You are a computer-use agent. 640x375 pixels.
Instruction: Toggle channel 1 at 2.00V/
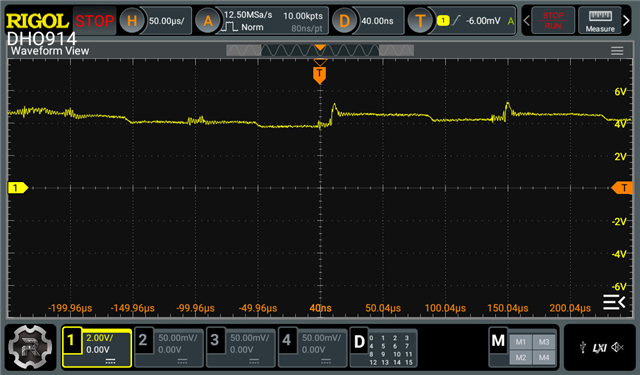[97, 348]
